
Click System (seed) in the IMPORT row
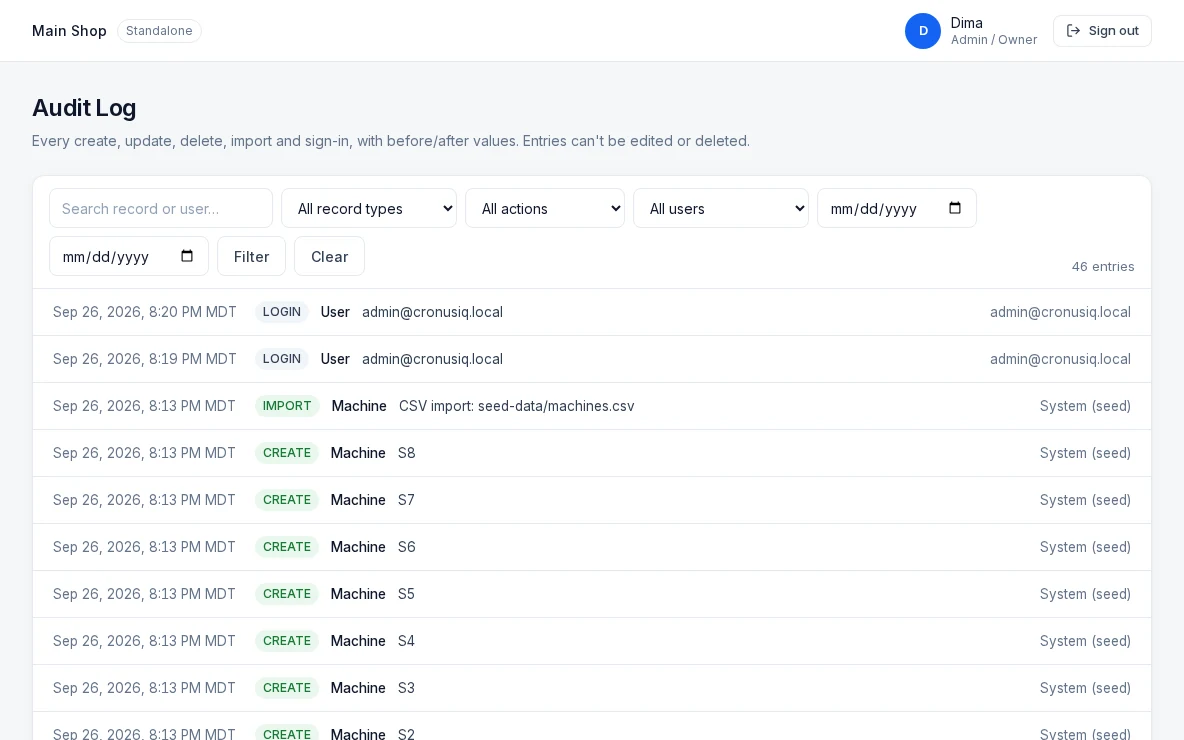pos(1085,406)
